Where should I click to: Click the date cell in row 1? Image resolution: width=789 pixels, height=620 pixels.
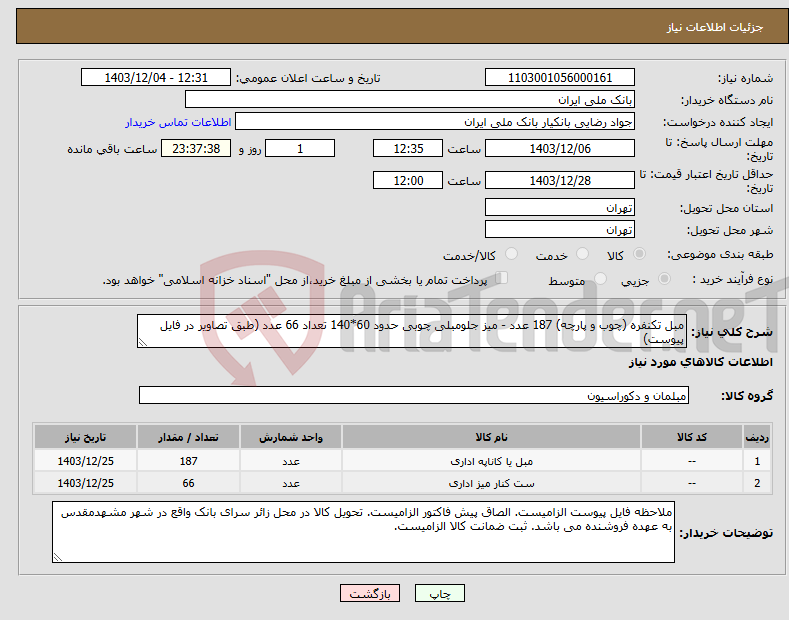[x=85, y=460]
